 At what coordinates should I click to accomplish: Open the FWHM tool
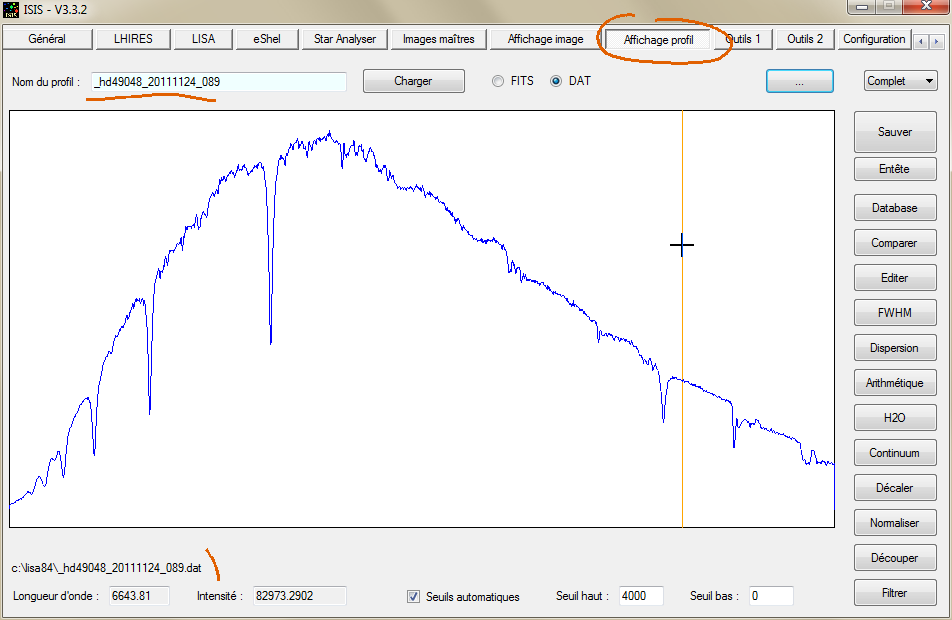(x=894, y=313)
